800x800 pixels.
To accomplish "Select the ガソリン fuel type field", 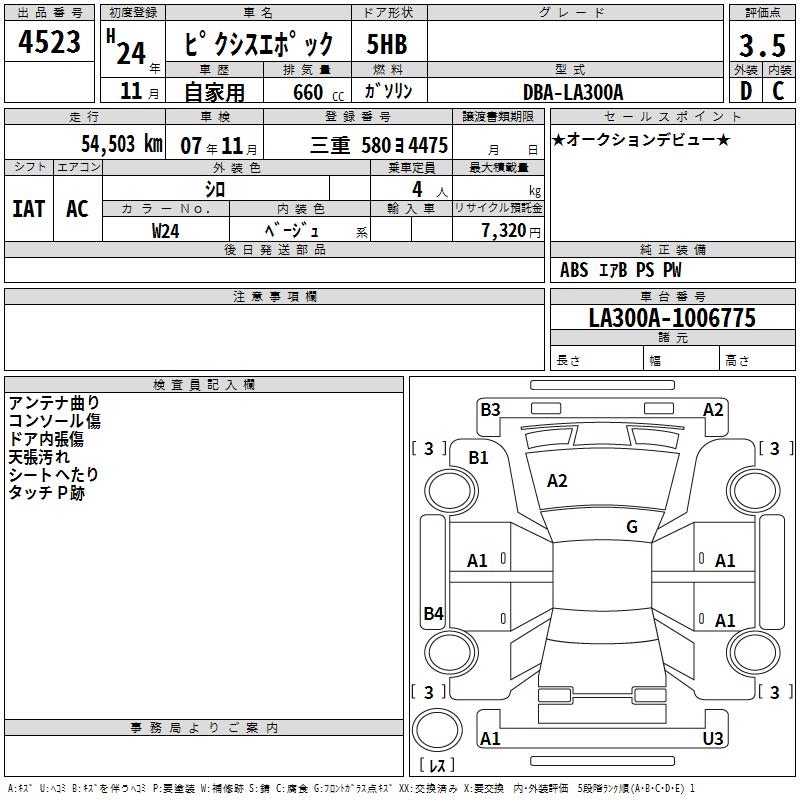I will pyautogui.click(x=388, y=91).
